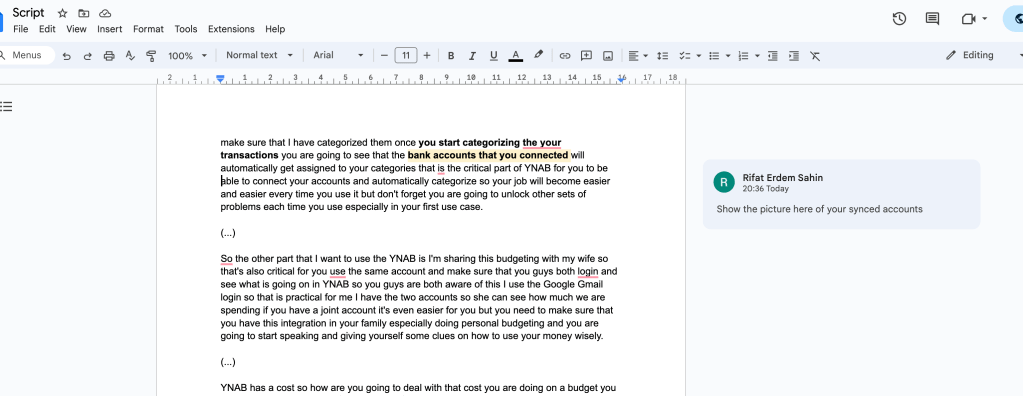Click the Script document title

click(29, 12)
